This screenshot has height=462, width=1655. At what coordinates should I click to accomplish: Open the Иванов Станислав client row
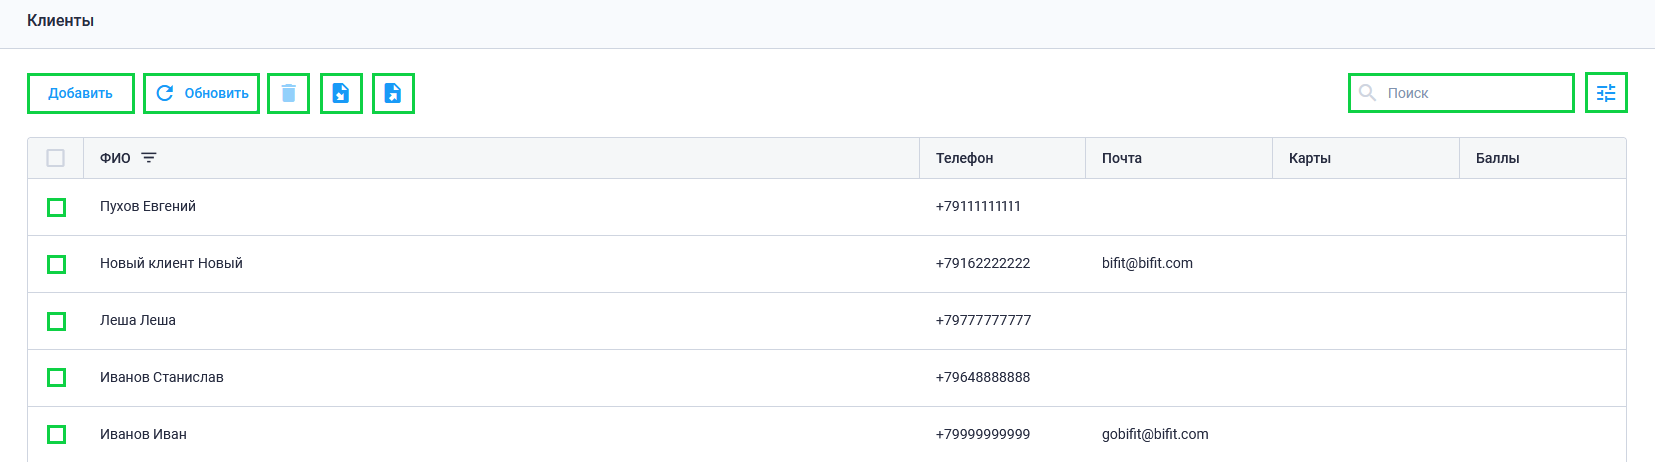click(x=827, y=378)
